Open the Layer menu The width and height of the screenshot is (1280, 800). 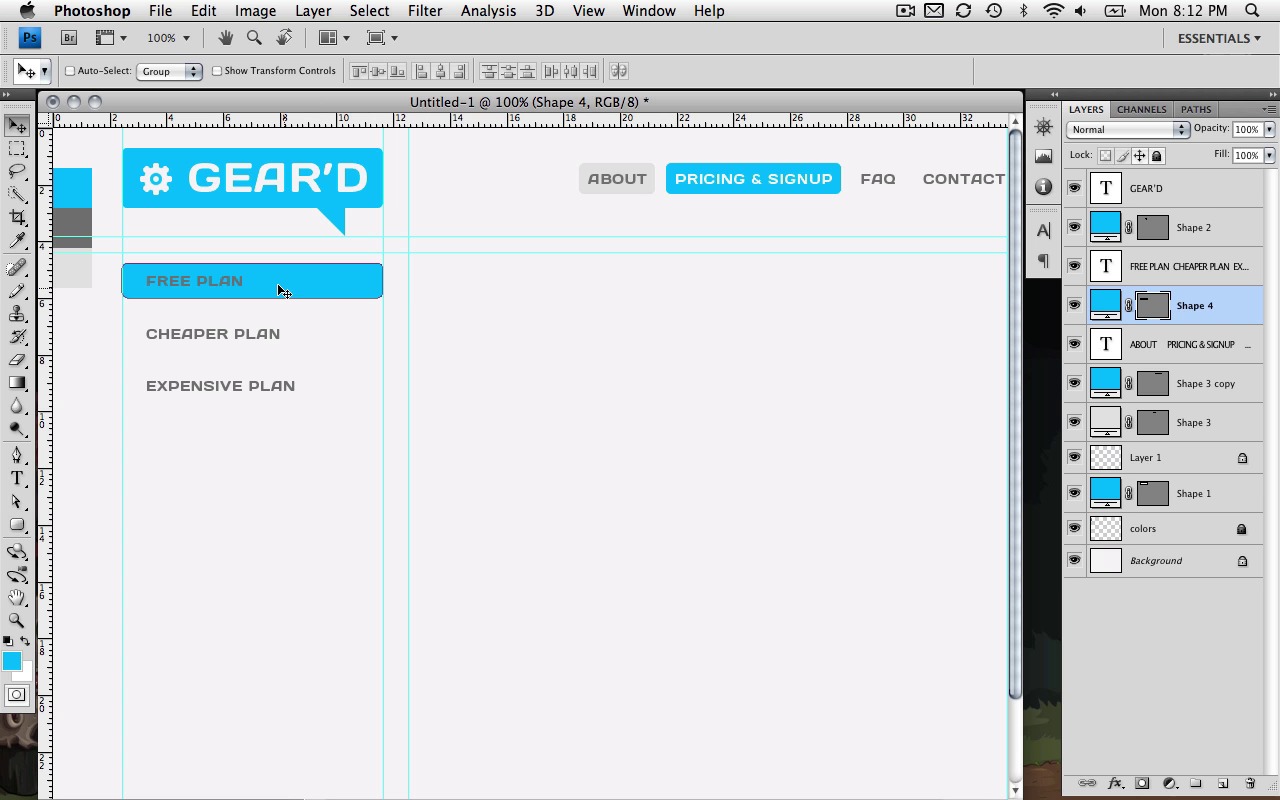pos(312,11)
